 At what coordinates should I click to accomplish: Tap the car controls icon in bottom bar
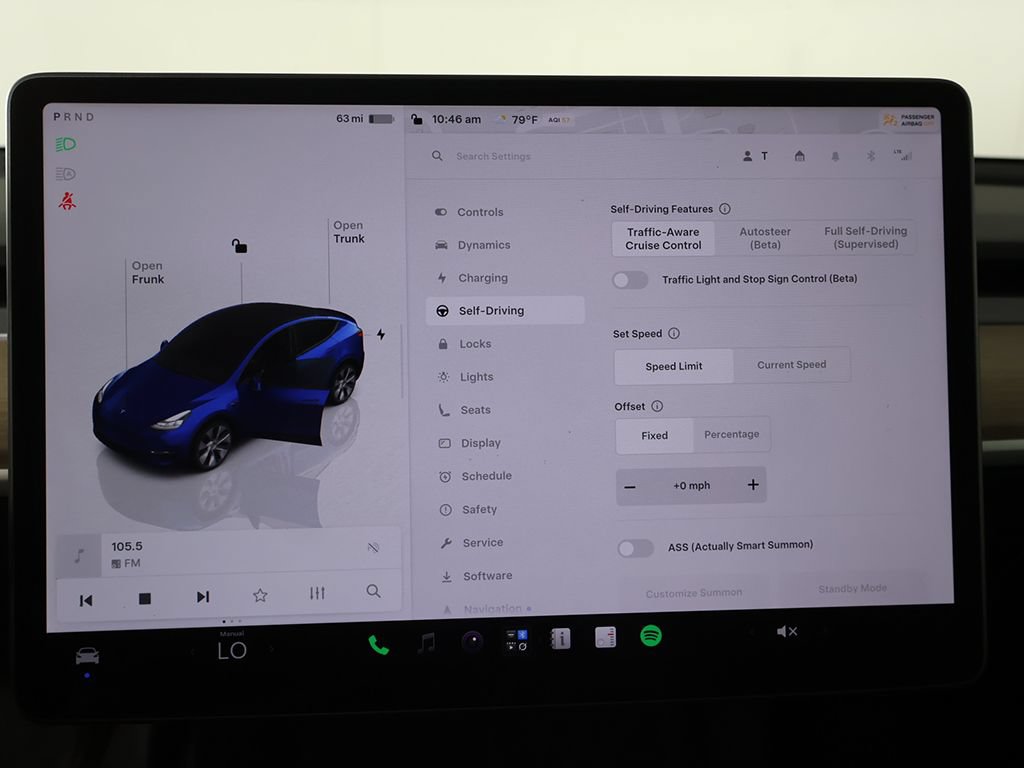coord(88,655)
